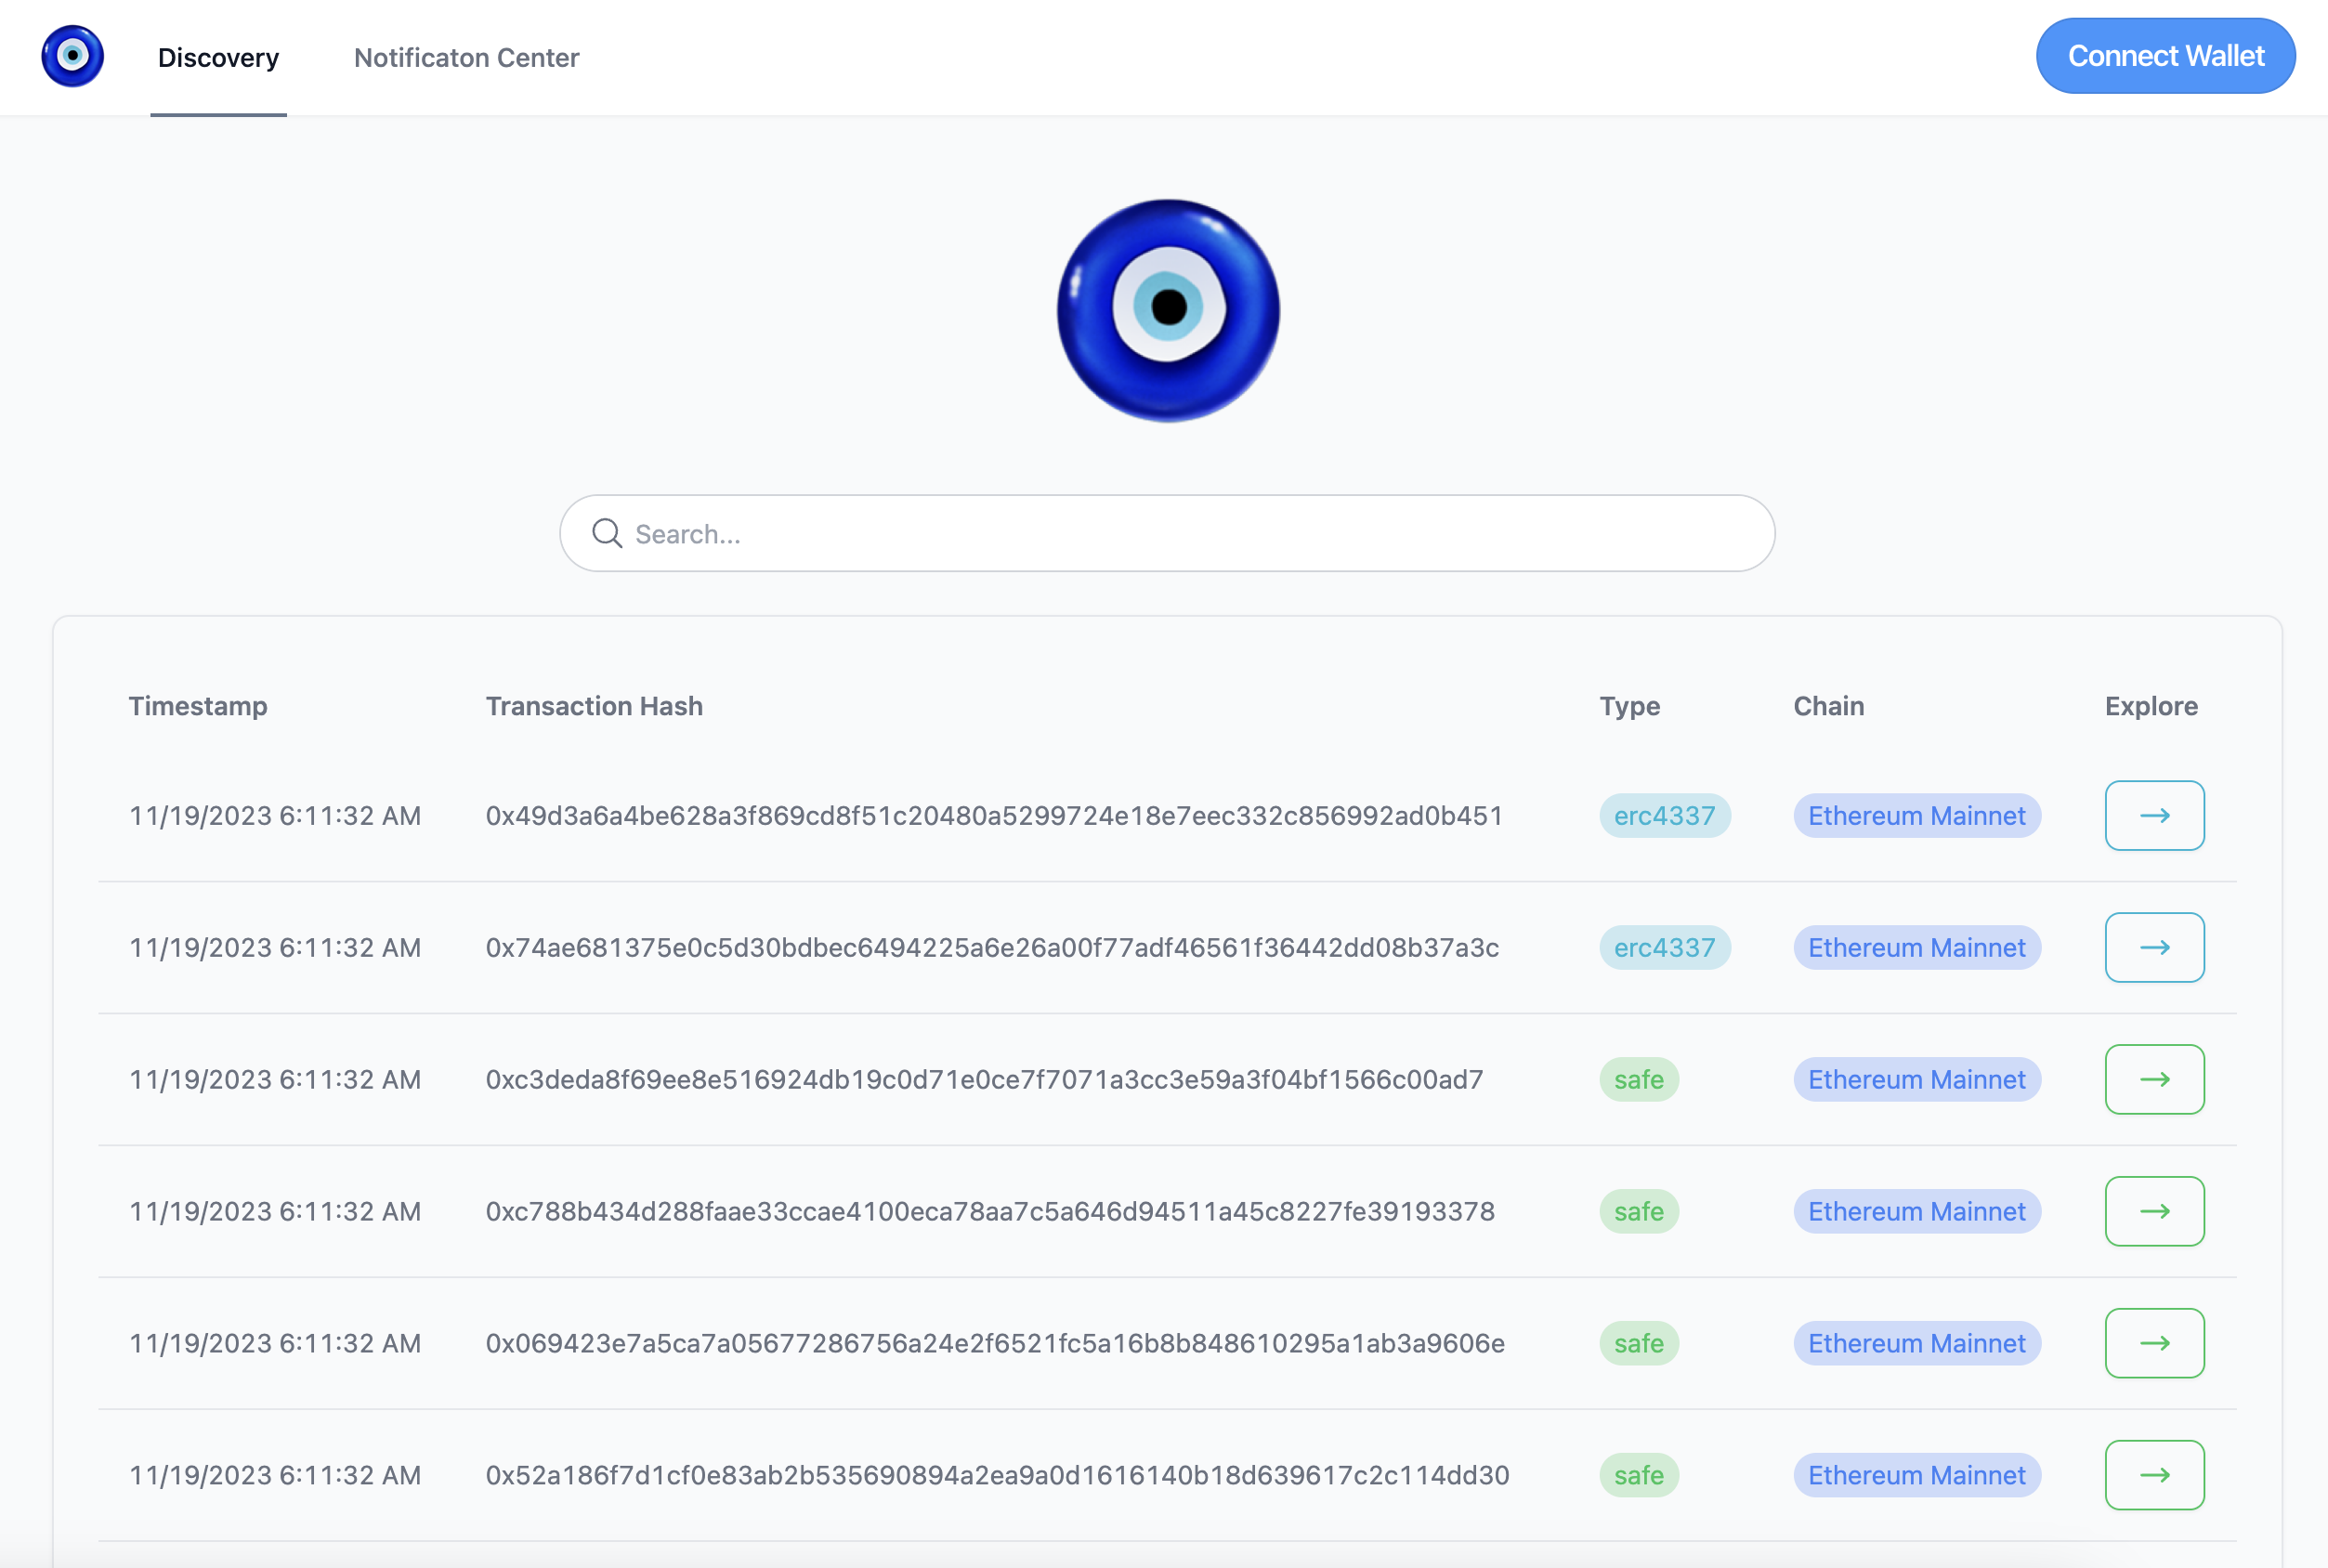This screenshot has width=2328, height=1568.
Task: Click the search input field
Action: pyautogui.click(x=1164, y=532)
